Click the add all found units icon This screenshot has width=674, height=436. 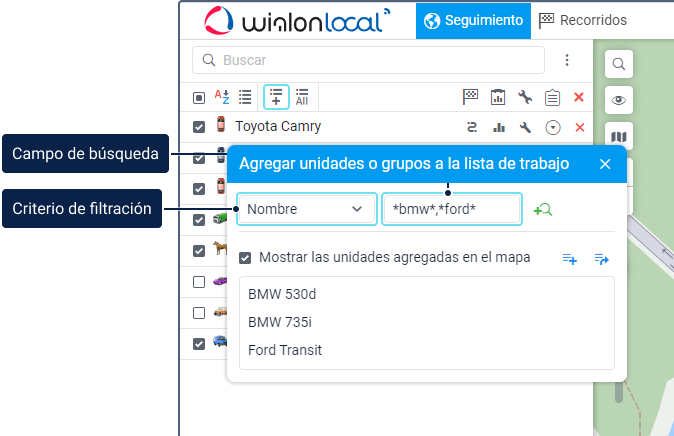570,259
